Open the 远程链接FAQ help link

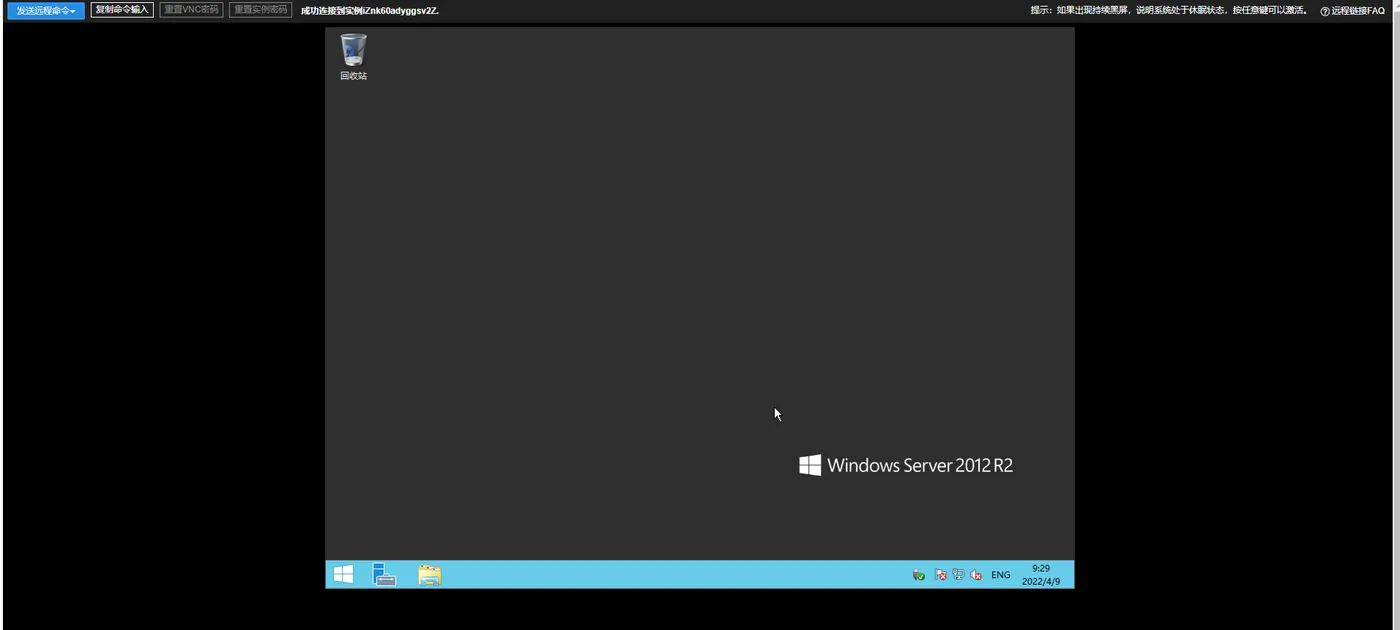click(x=1352, y=11)
